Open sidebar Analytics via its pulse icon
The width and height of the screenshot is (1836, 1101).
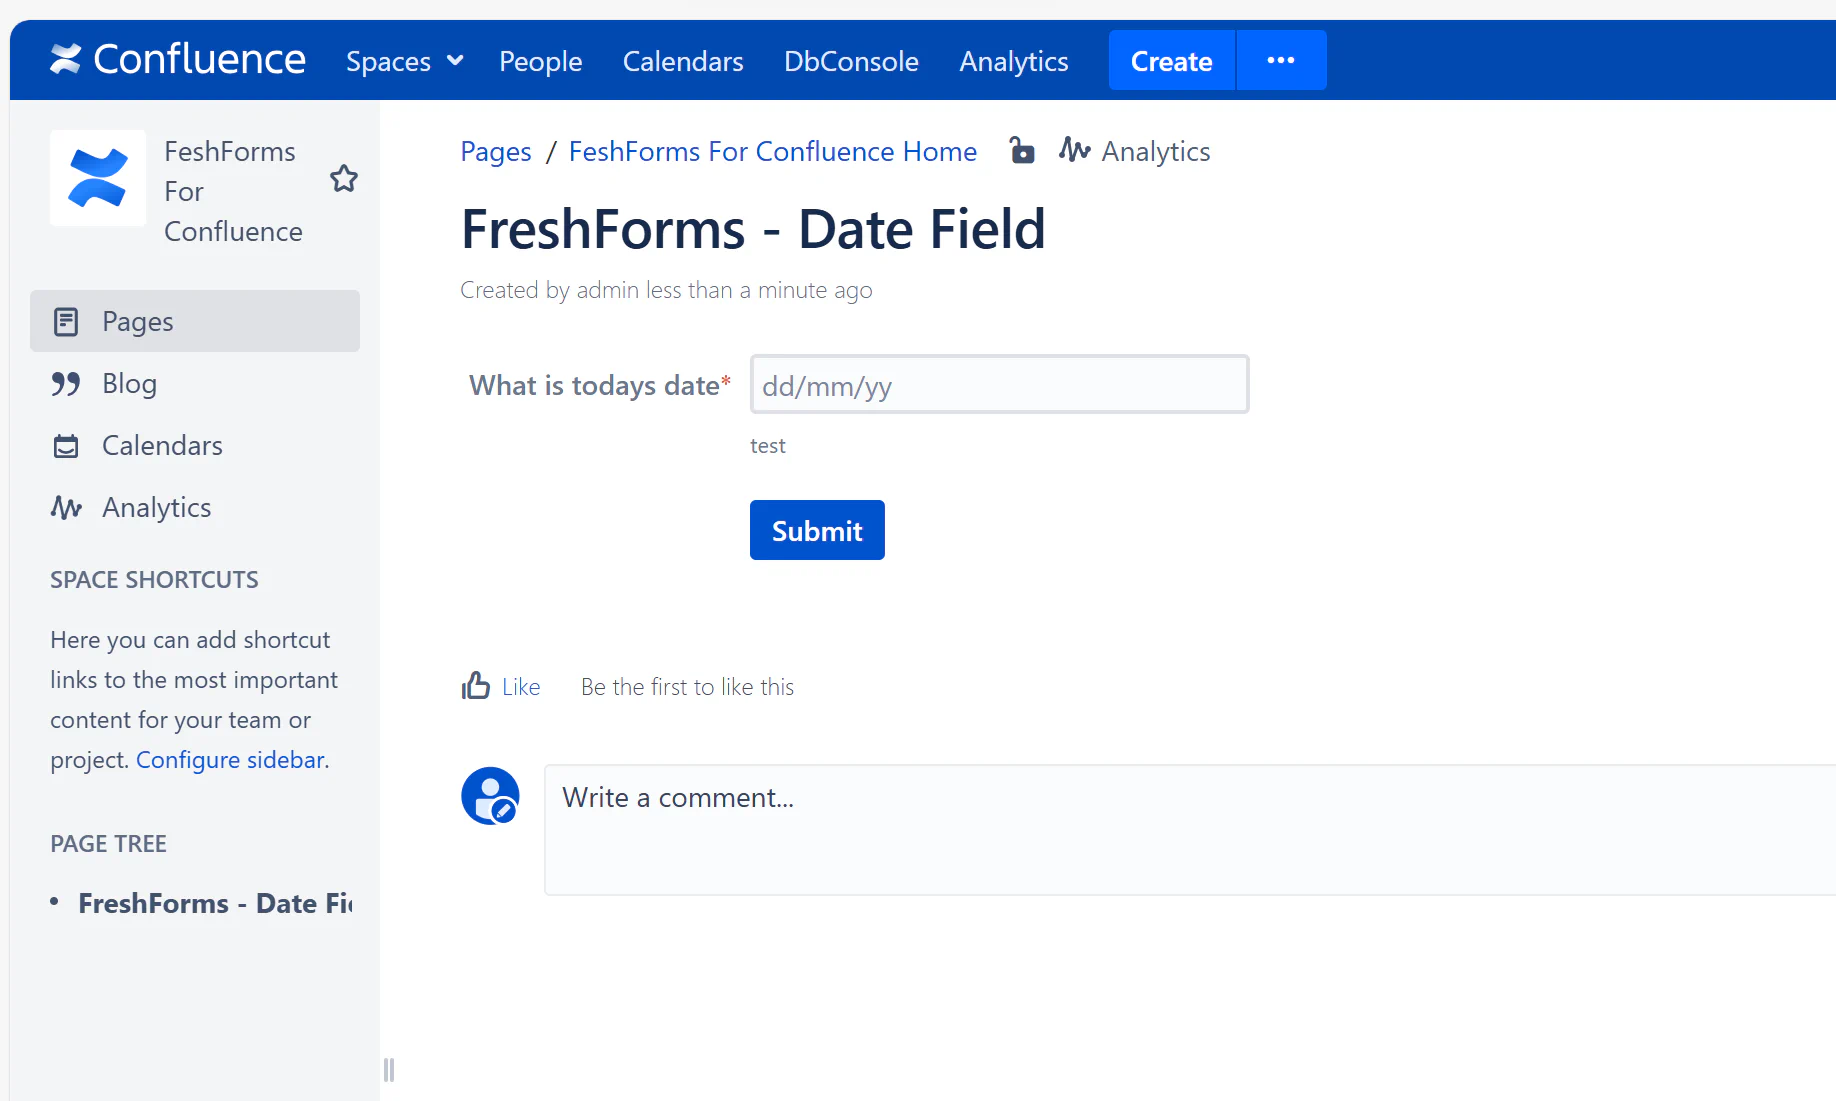coord(66,508)
